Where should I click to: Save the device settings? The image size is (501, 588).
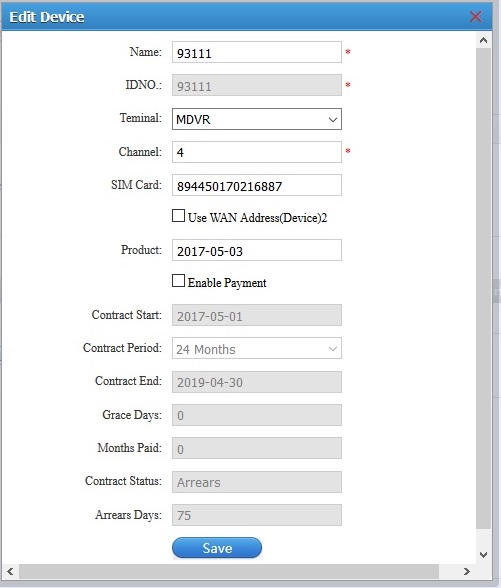(x=217, y=548)
